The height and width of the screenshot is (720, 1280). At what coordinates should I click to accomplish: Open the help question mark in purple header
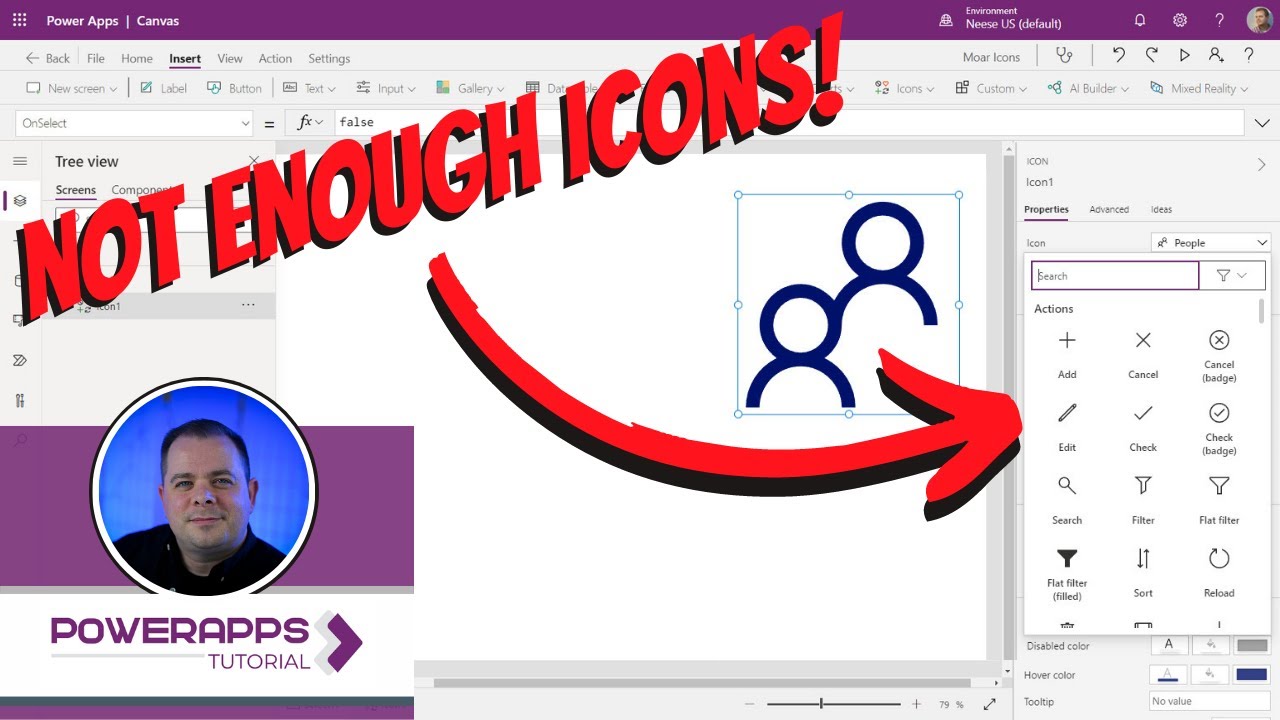pos(1219,20)
